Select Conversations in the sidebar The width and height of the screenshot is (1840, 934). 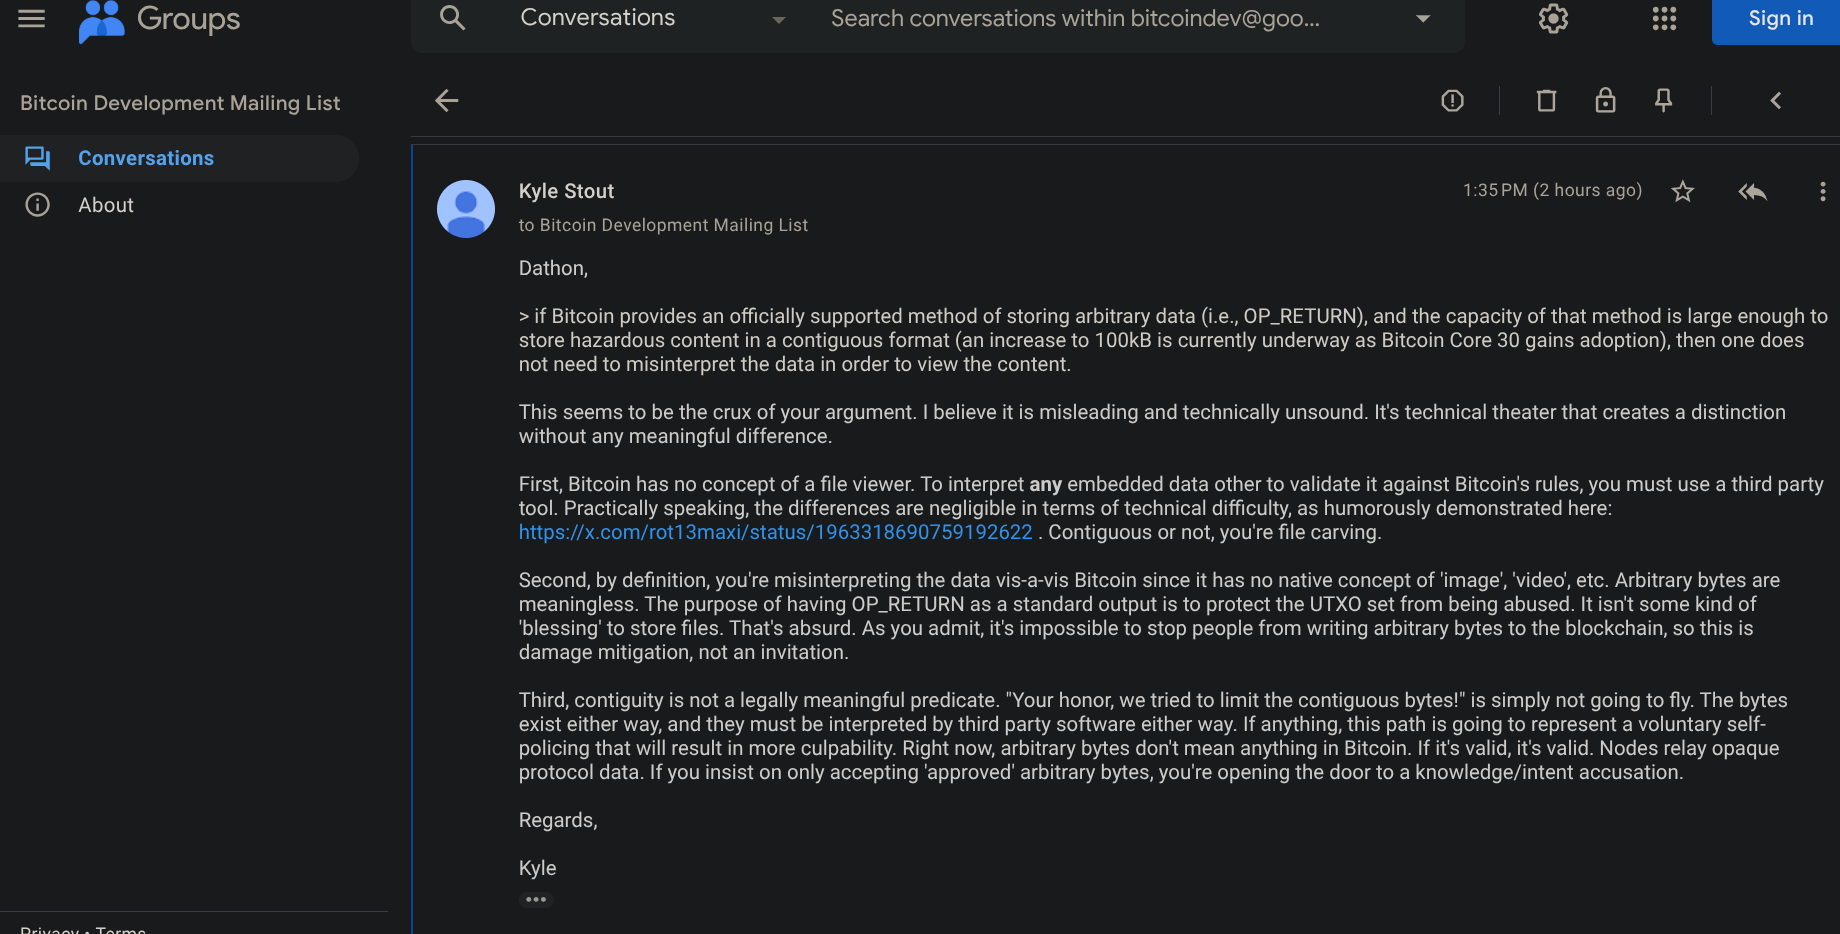point(146,158)
